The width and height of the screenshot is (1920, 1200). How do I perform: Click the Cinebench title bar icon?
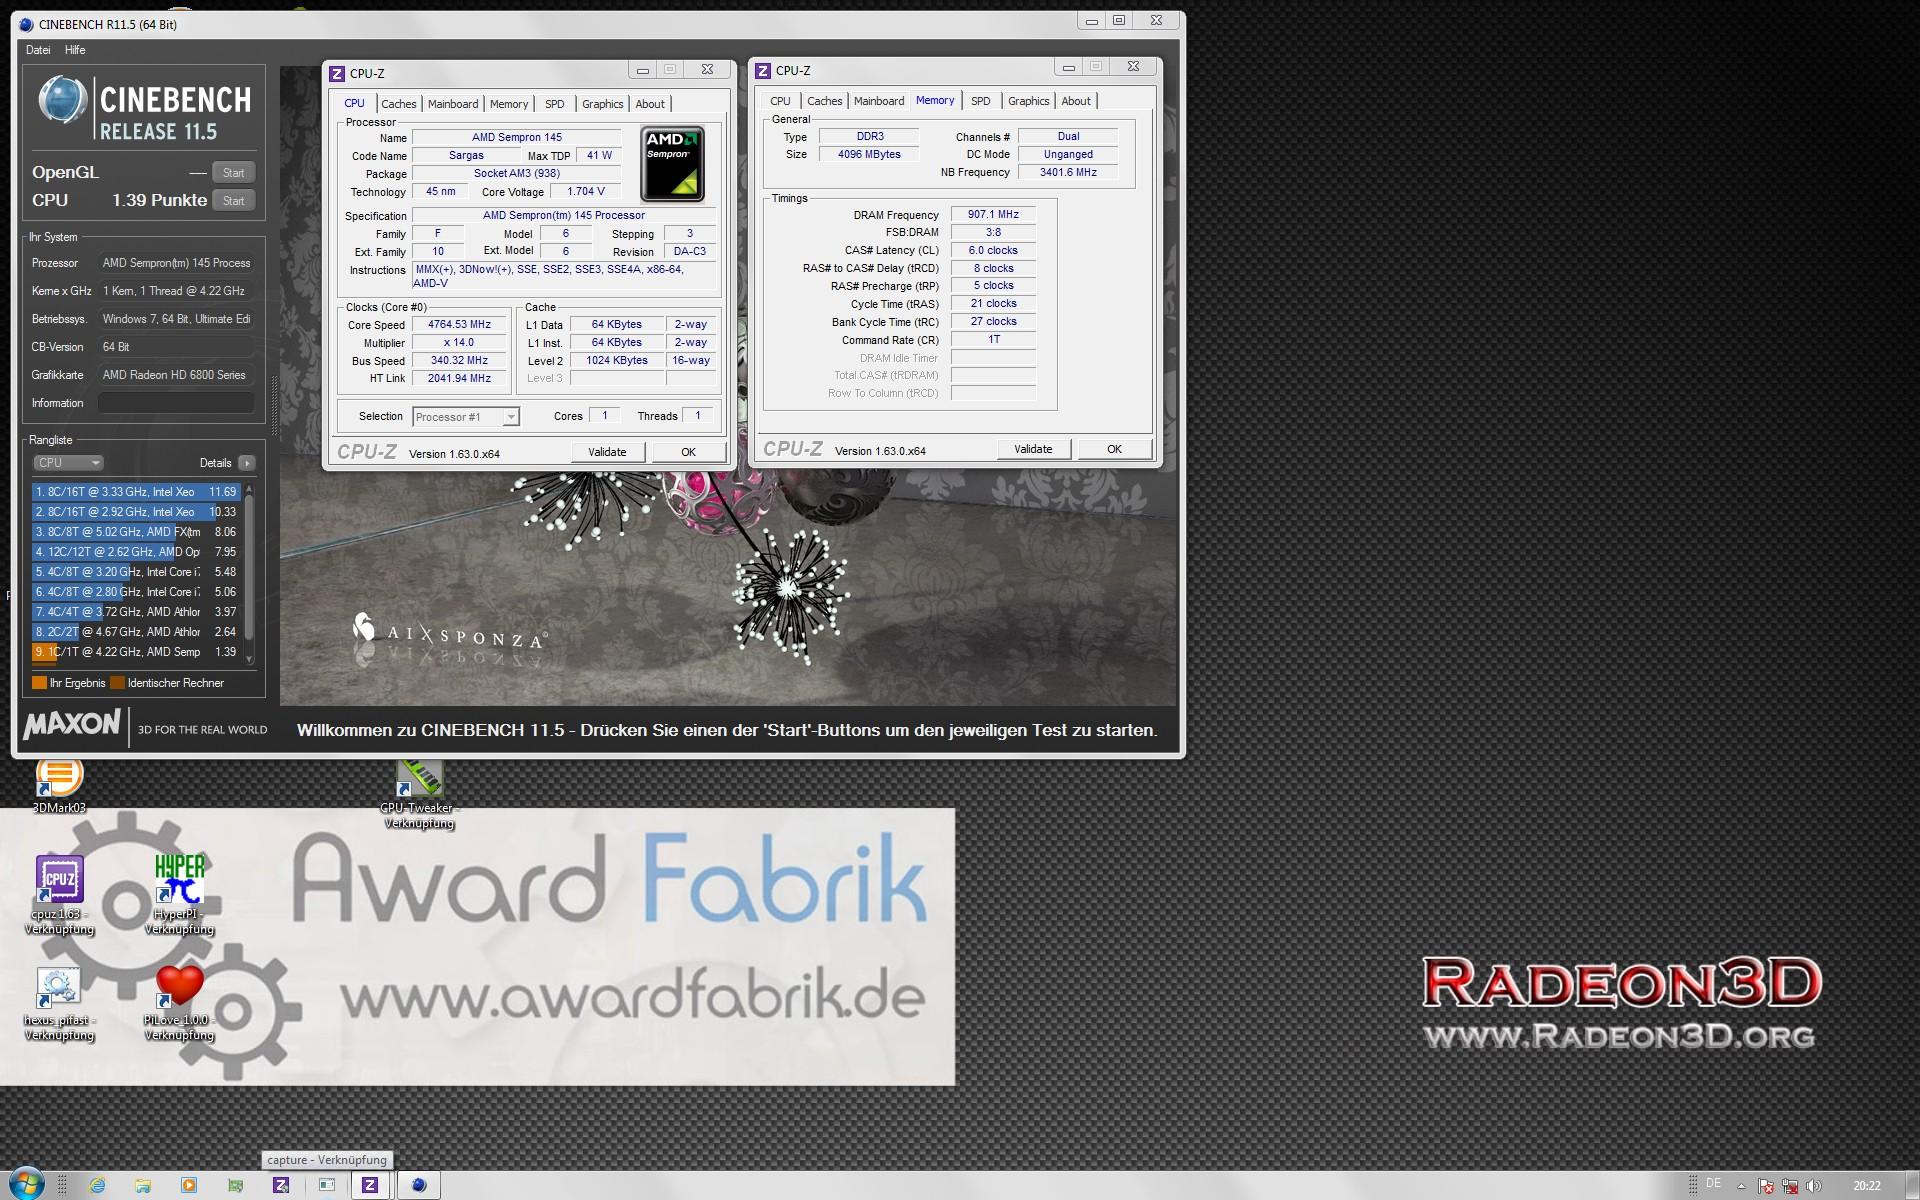click(x=26, y=24)
